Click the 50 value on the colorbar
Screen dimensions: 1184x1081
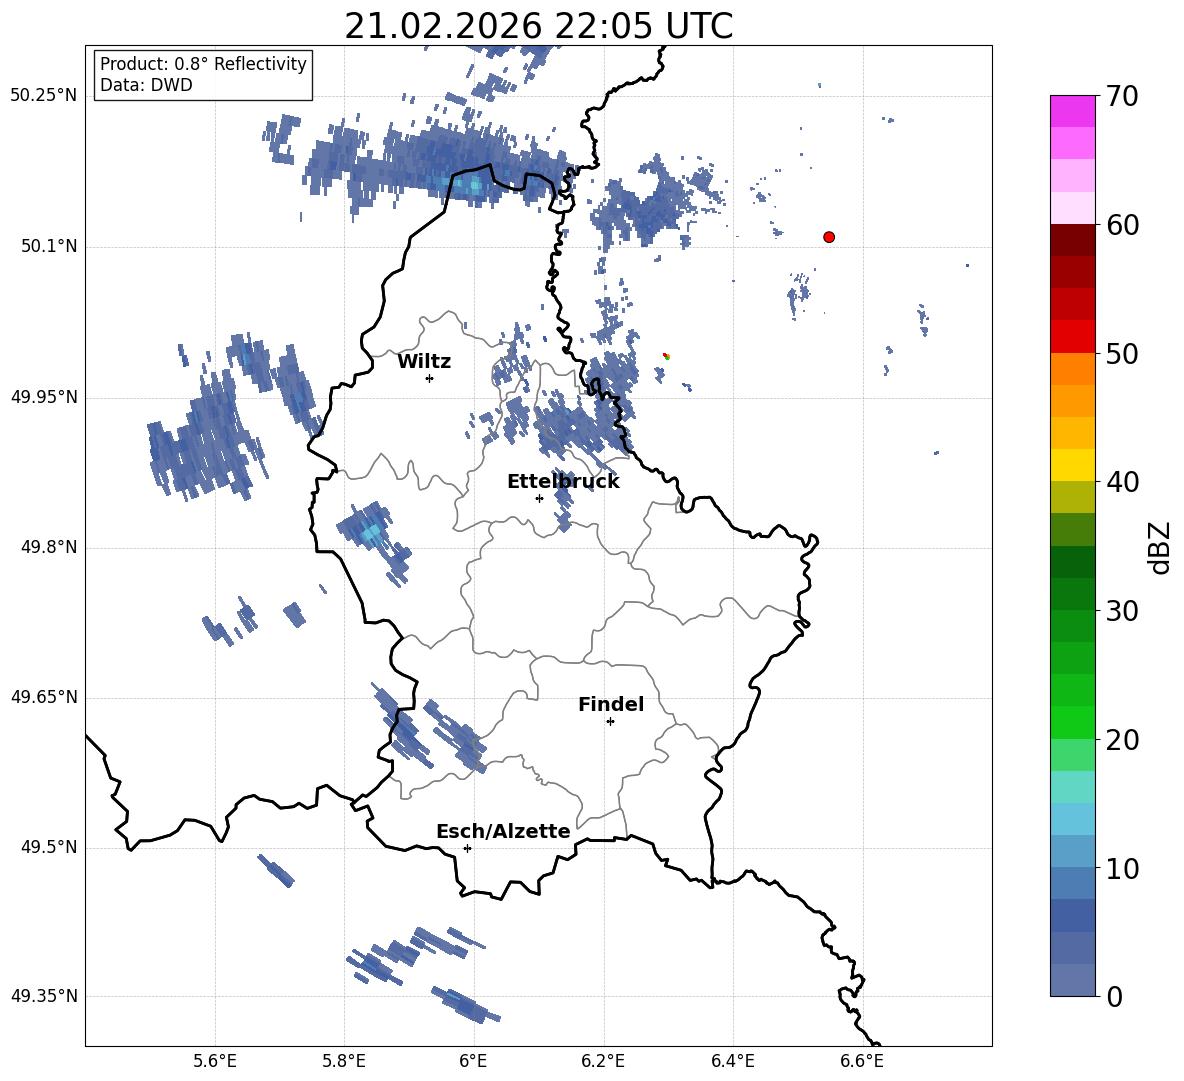pos(1122,353)
